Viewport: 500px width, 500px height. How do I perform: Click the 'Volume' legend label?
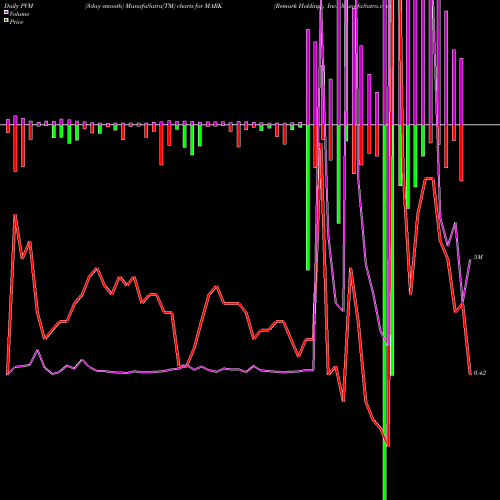[19, 14]
